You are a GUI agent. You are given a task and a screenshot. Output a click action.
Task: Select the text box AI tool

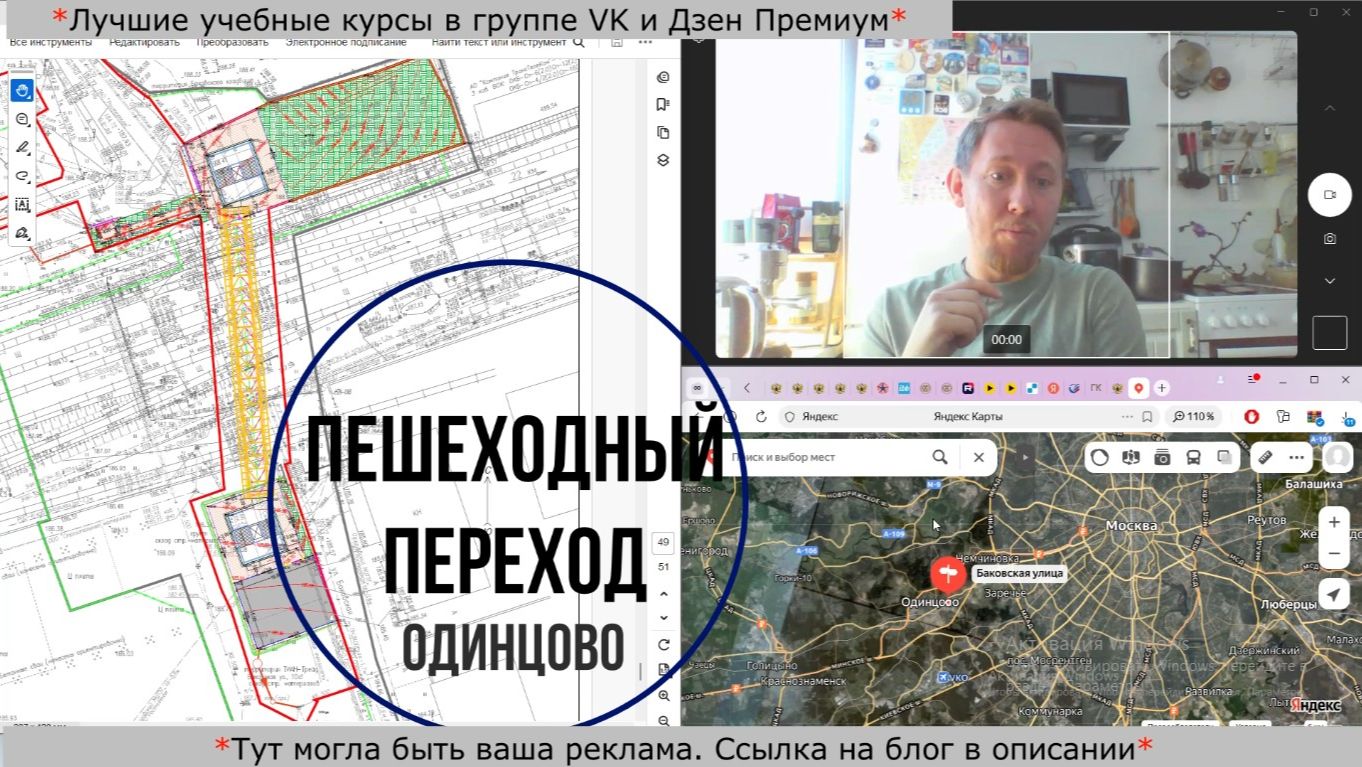(22, 204)
